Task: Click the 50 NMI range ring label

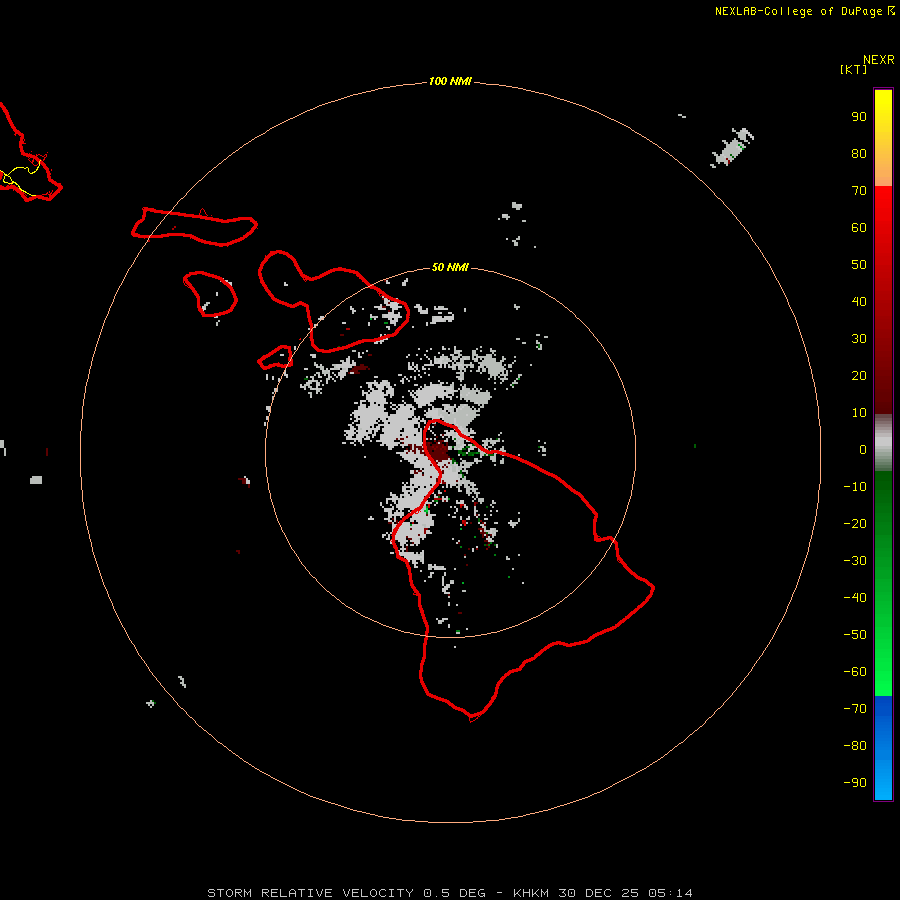Action: pos(450,267)
